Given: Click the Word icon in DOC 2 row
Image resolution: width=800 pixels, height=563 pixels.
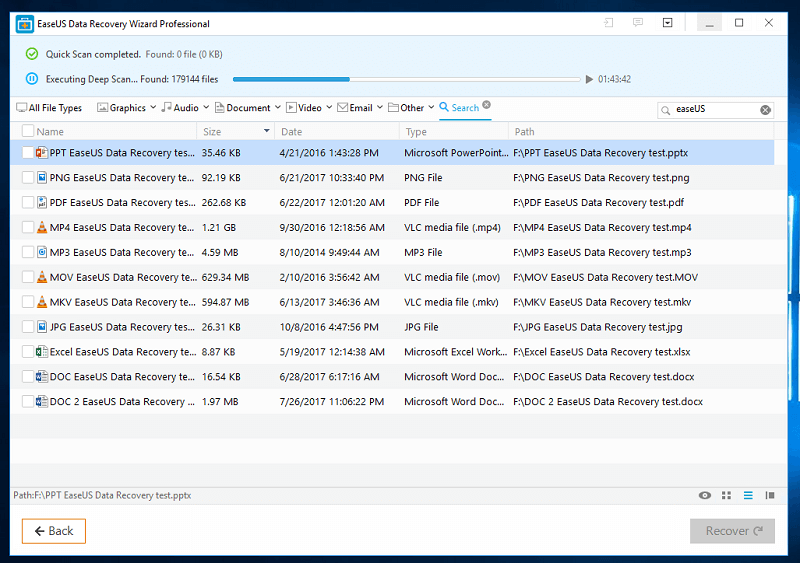Looking at the screenshot, I should click(42, 402).
